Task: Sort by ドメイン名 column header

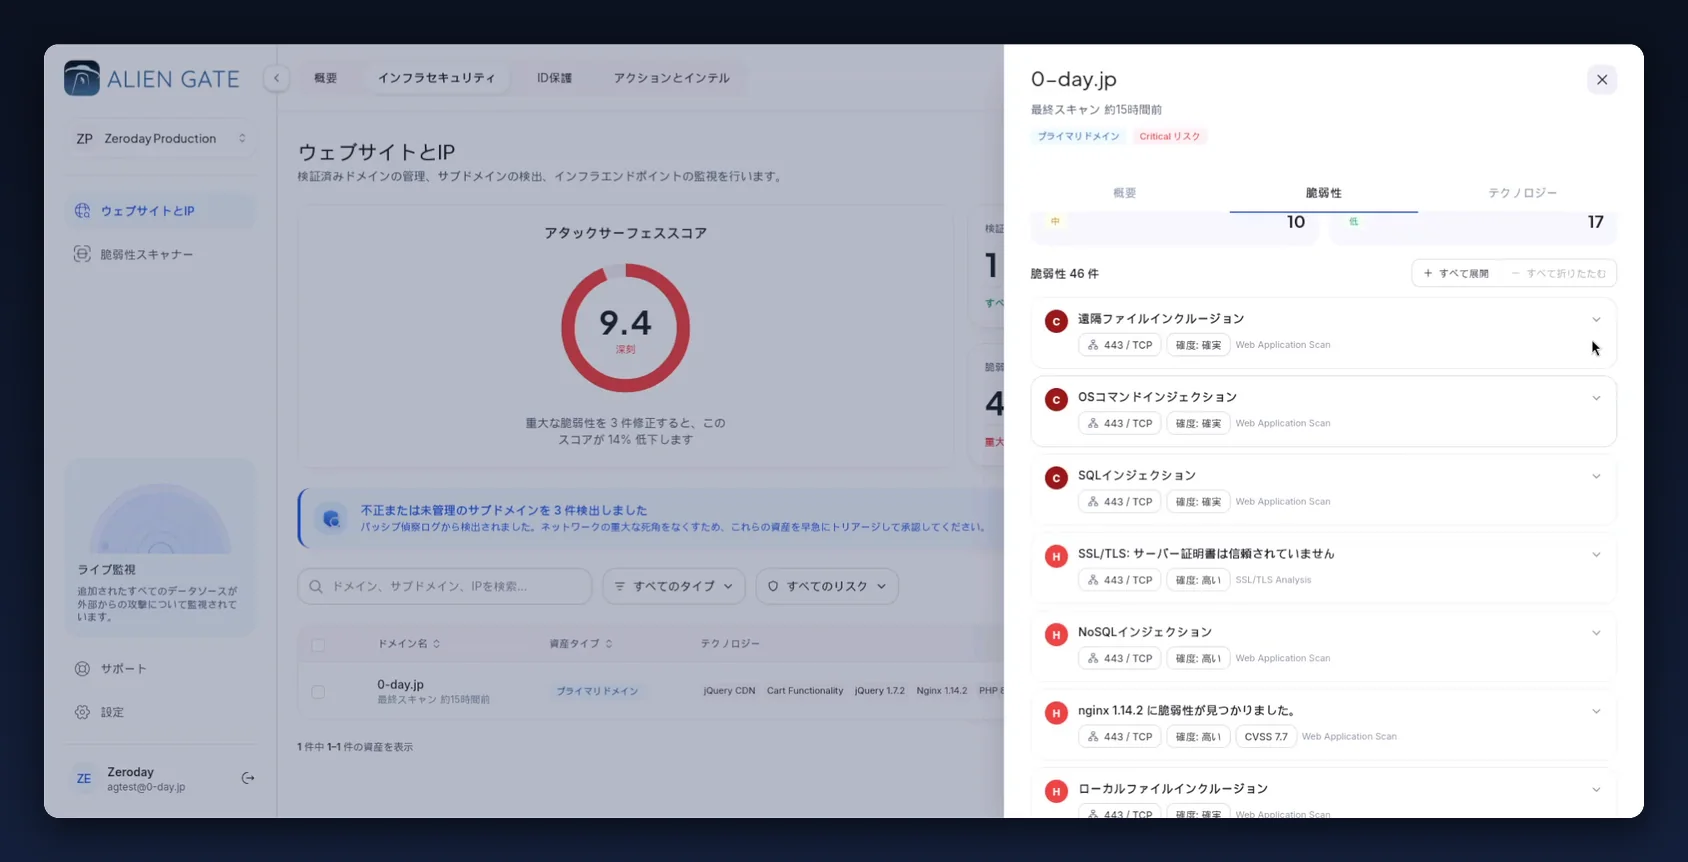Action: coord(409,644)
